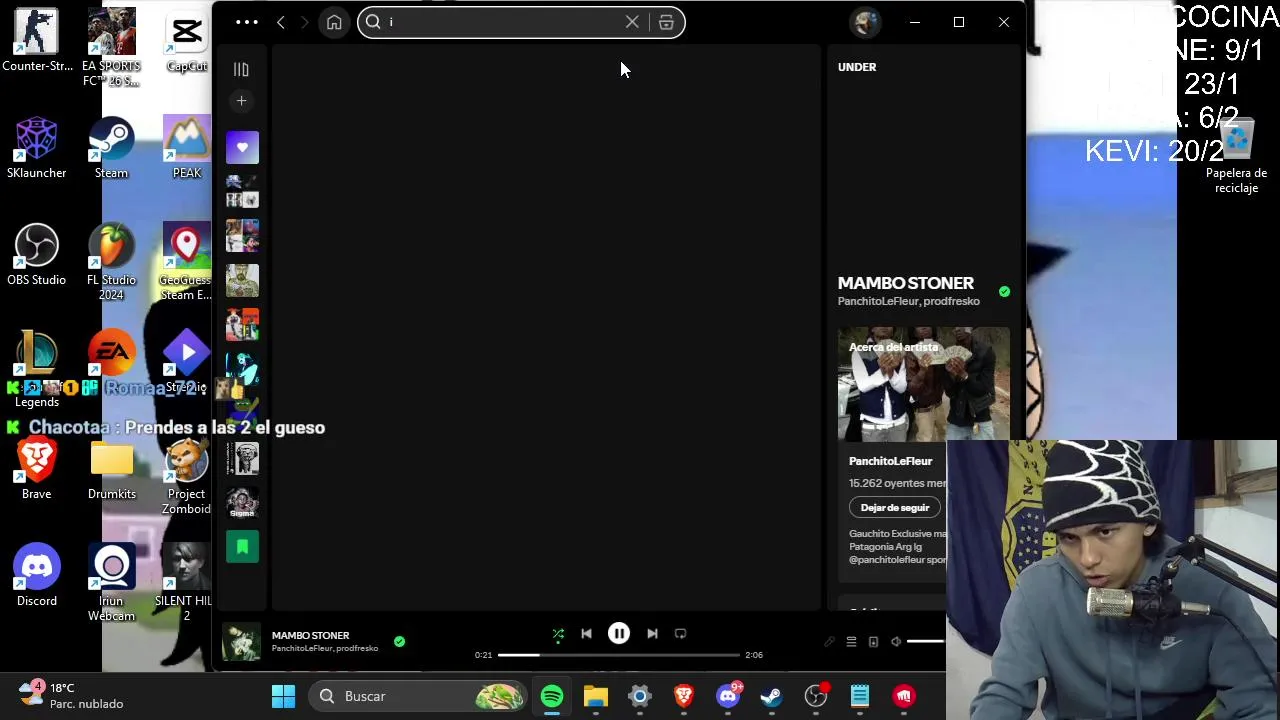Skip to the next track
Image resolution: width=1280 pixels, height=720 pixels.
coord(652,634)
